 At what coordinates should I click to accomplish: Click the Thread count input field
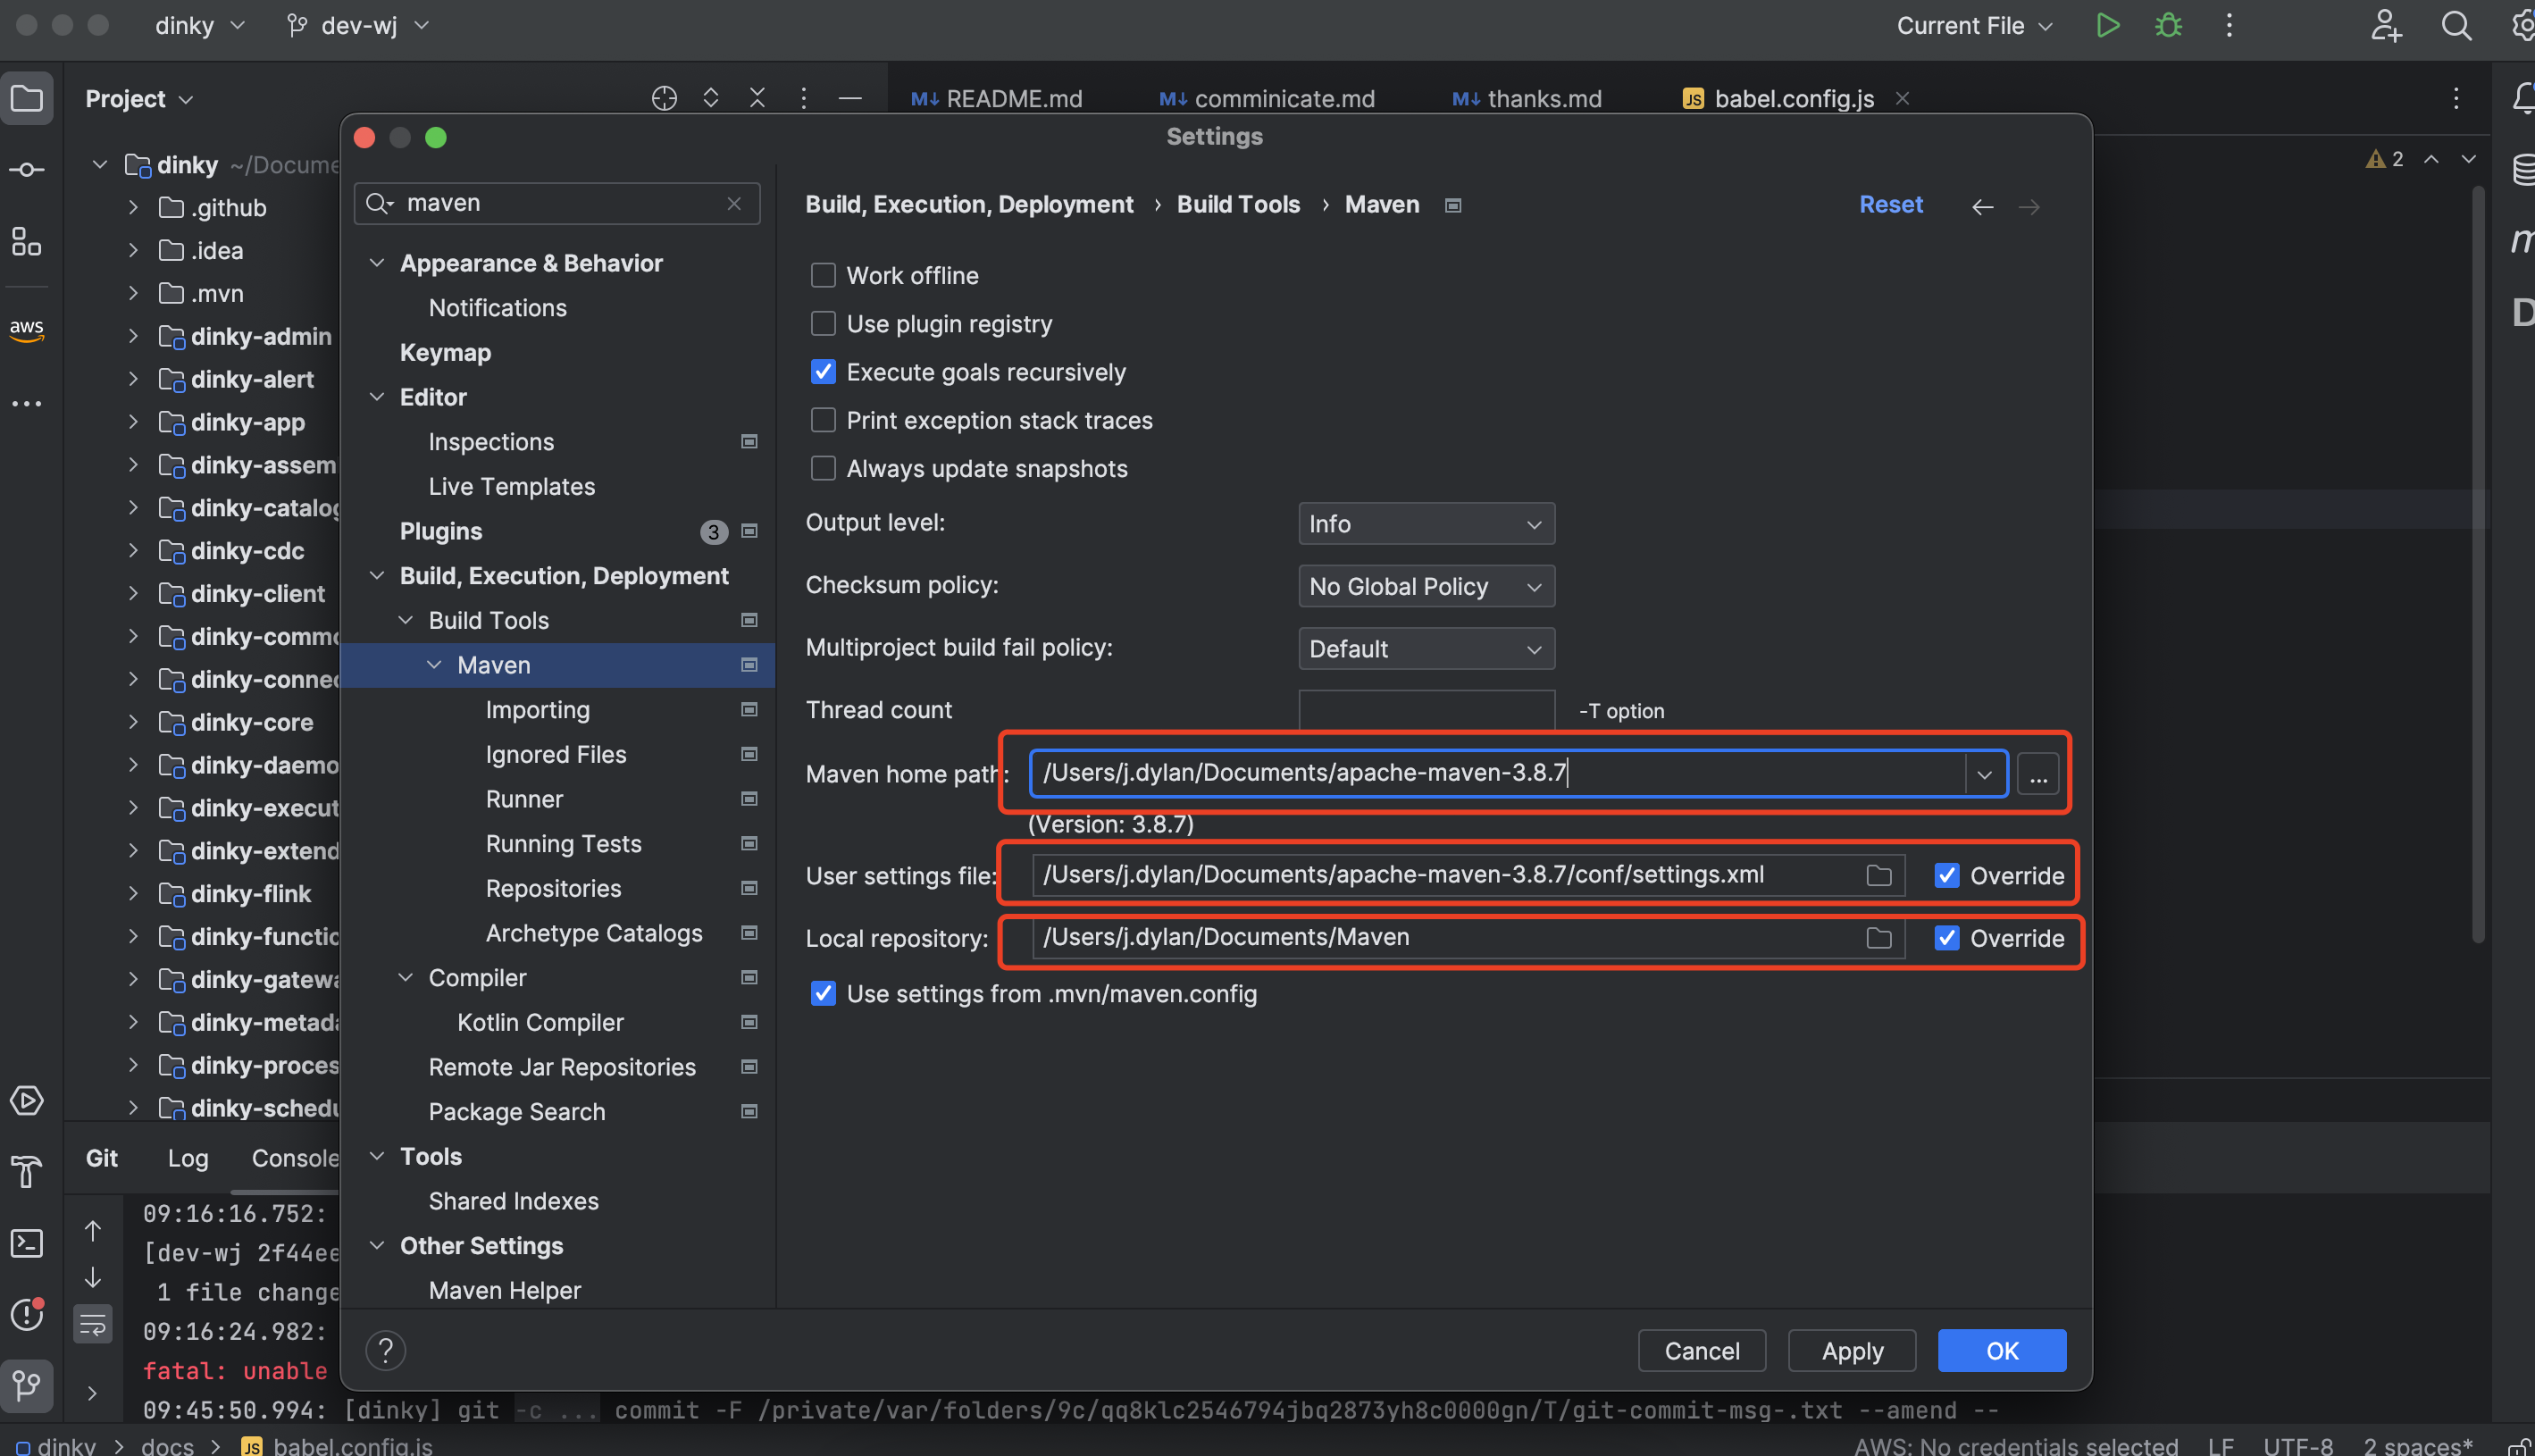[1425, 710]
